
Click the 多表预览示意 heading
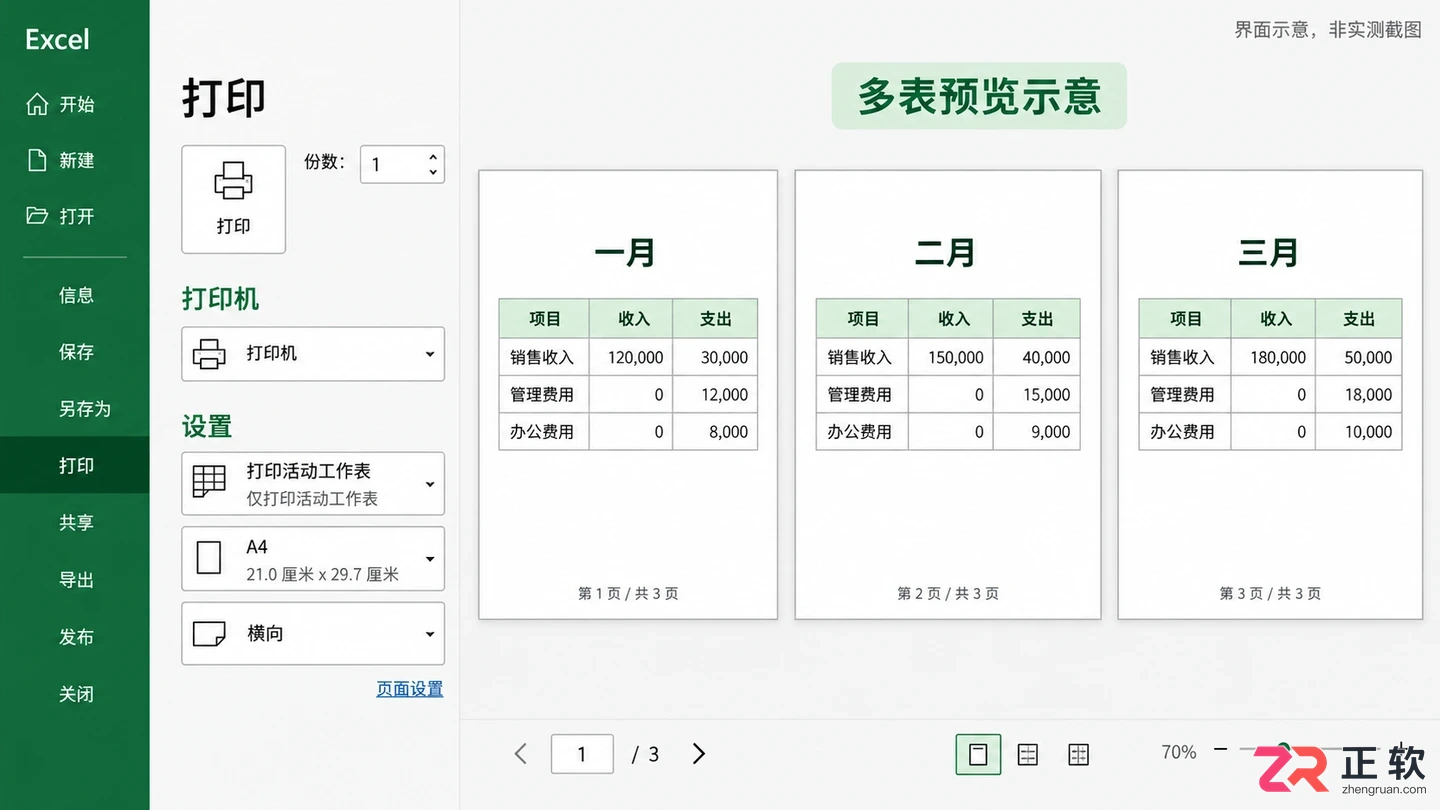(x=979, y=96)
